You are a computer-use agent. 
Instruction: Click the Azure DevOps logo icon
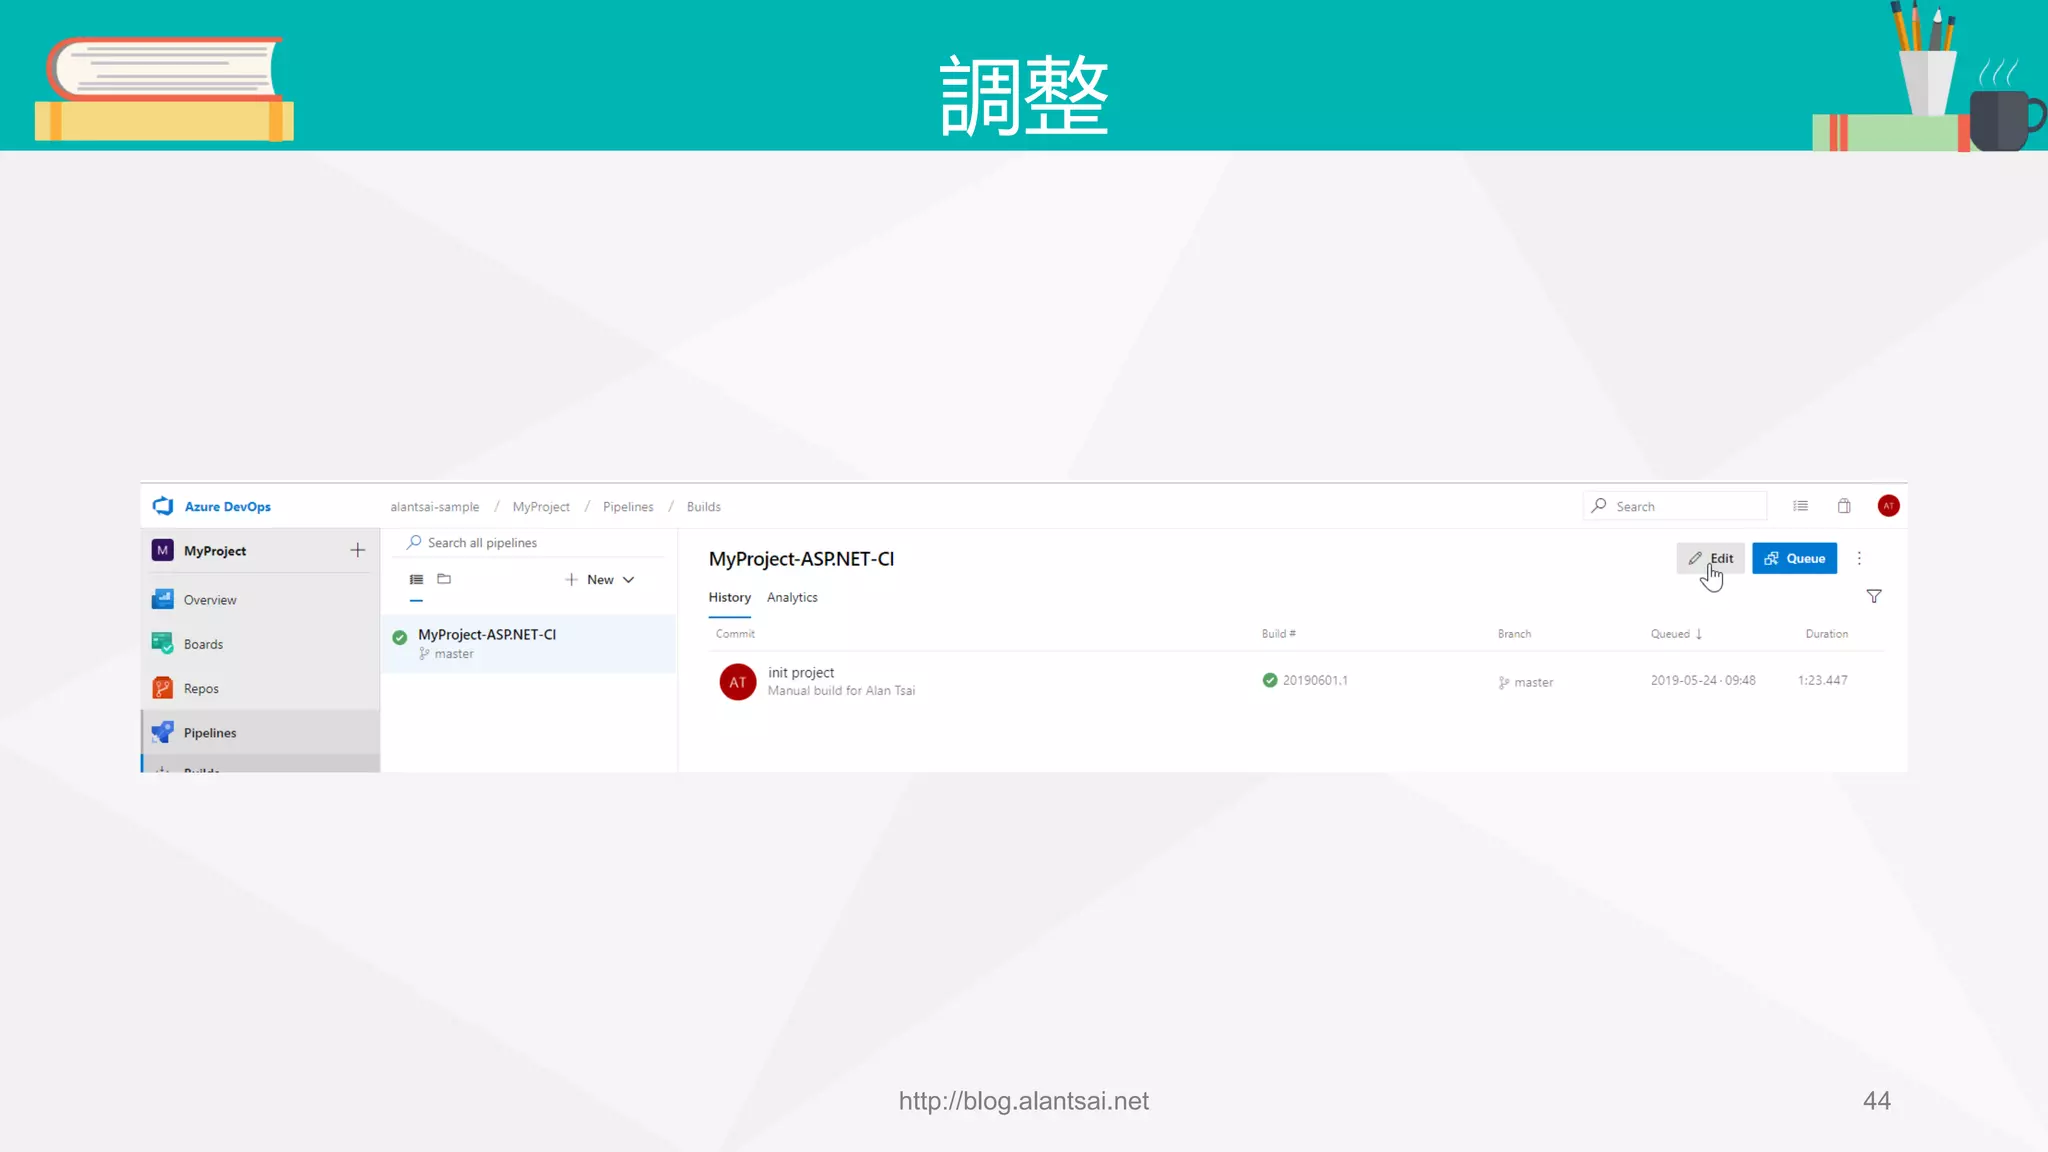click(x=163, y=506)
